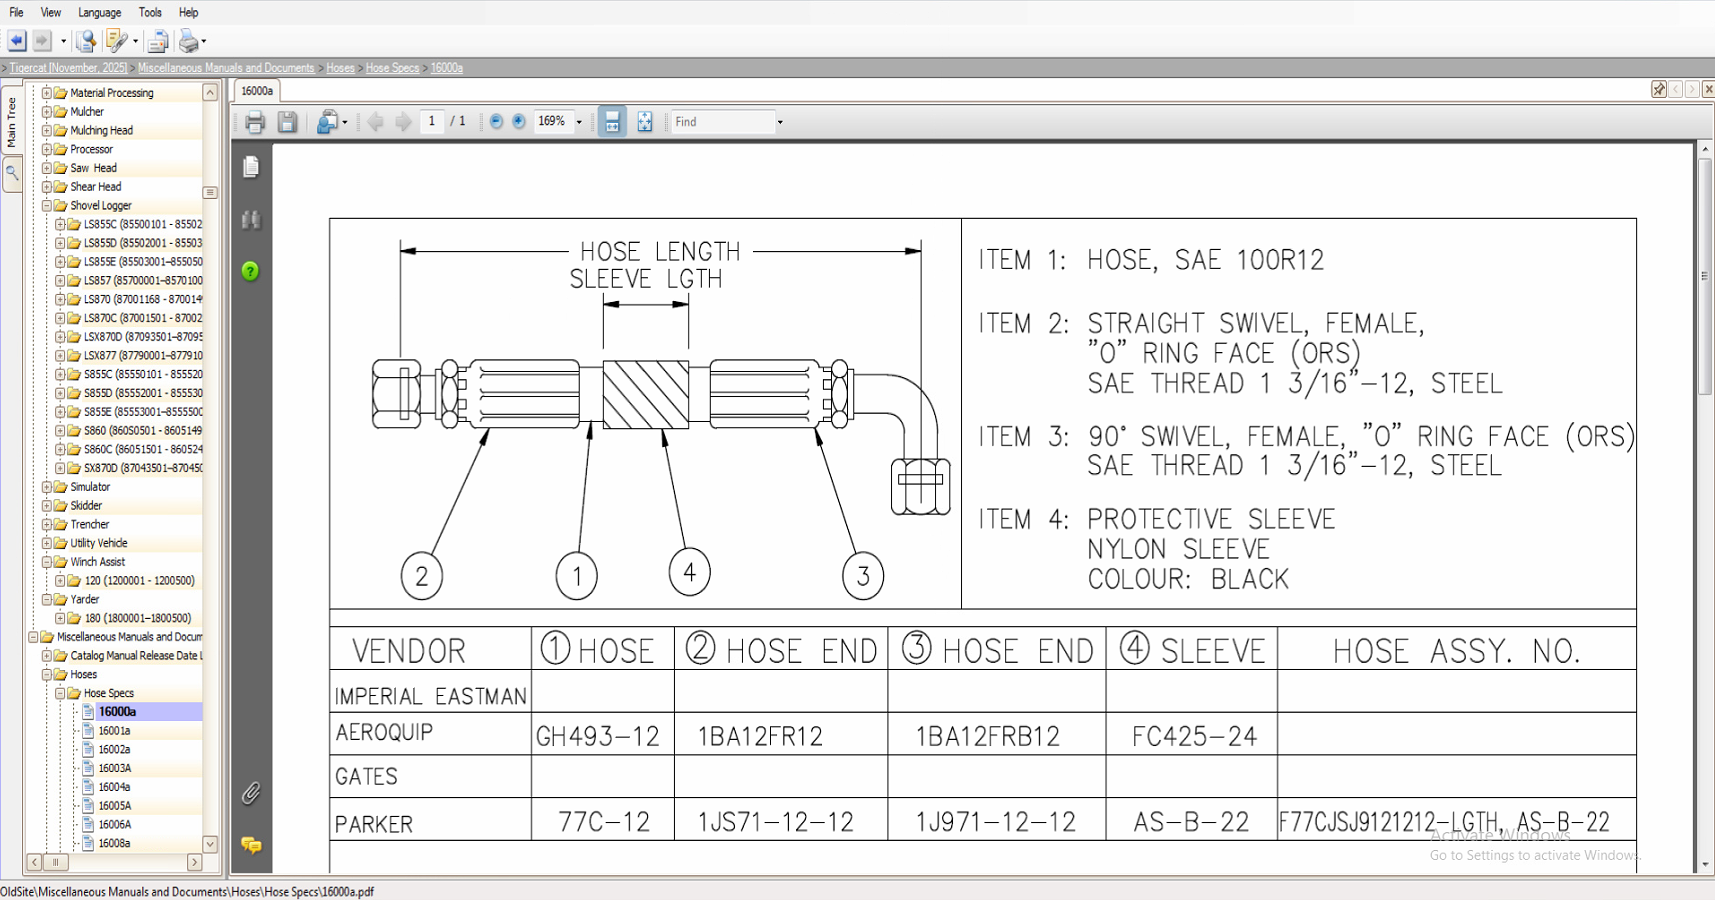The width and height of the screenshot is (1715, 900).
Task: Select the binoculars search icon in PDF sidebar
Action: pos(252,219)
